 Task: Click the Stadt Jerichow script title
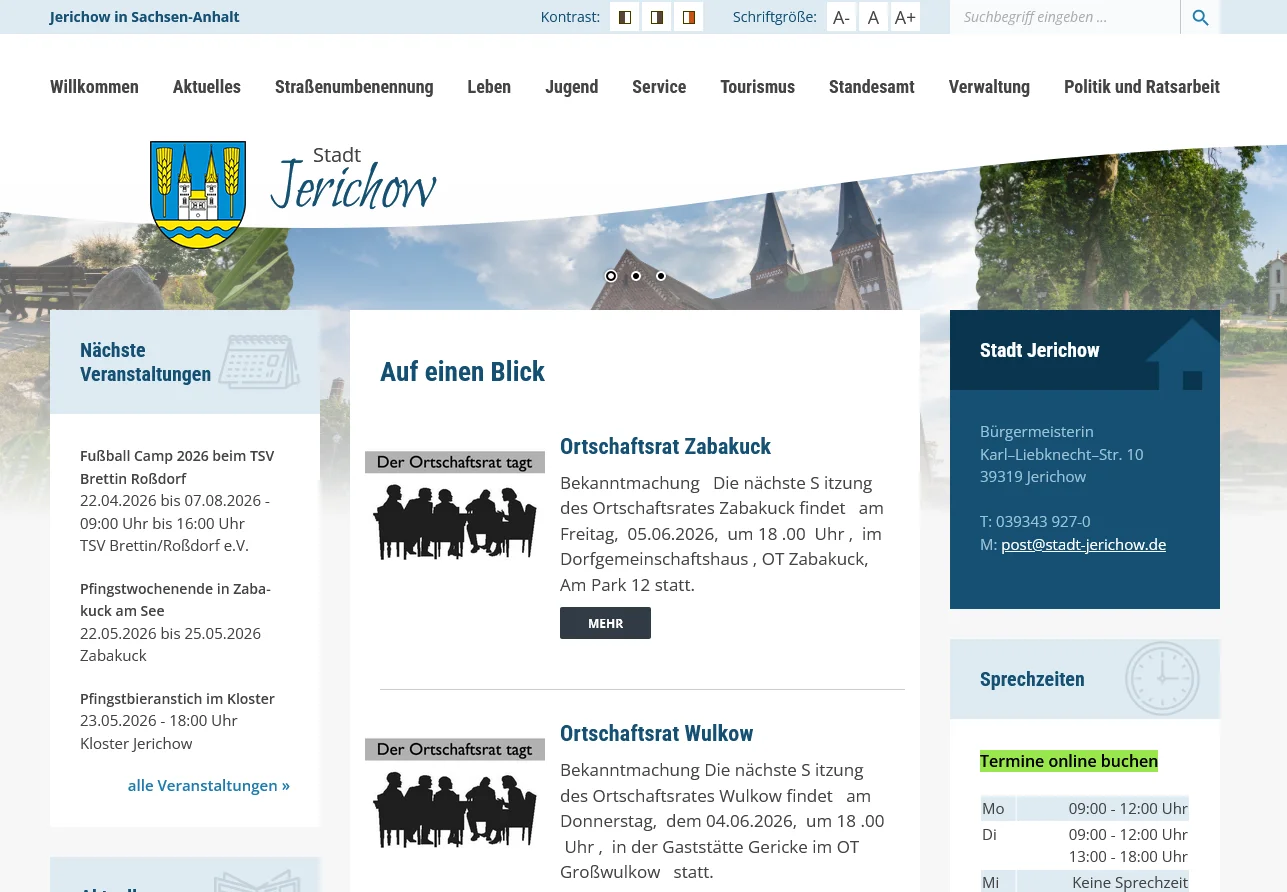click(x=353, y=178)
